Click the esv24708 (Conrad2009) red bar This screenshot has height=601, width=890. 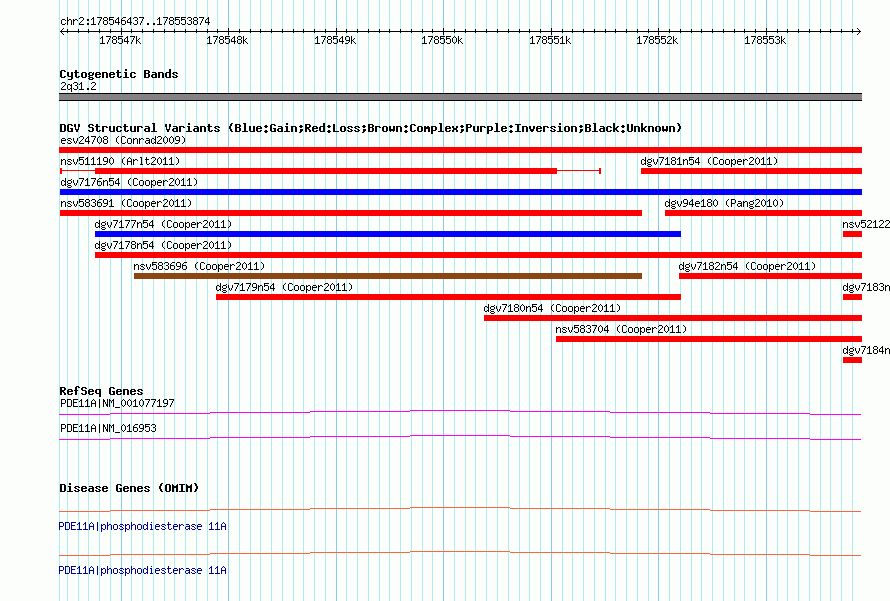[460, 150]
